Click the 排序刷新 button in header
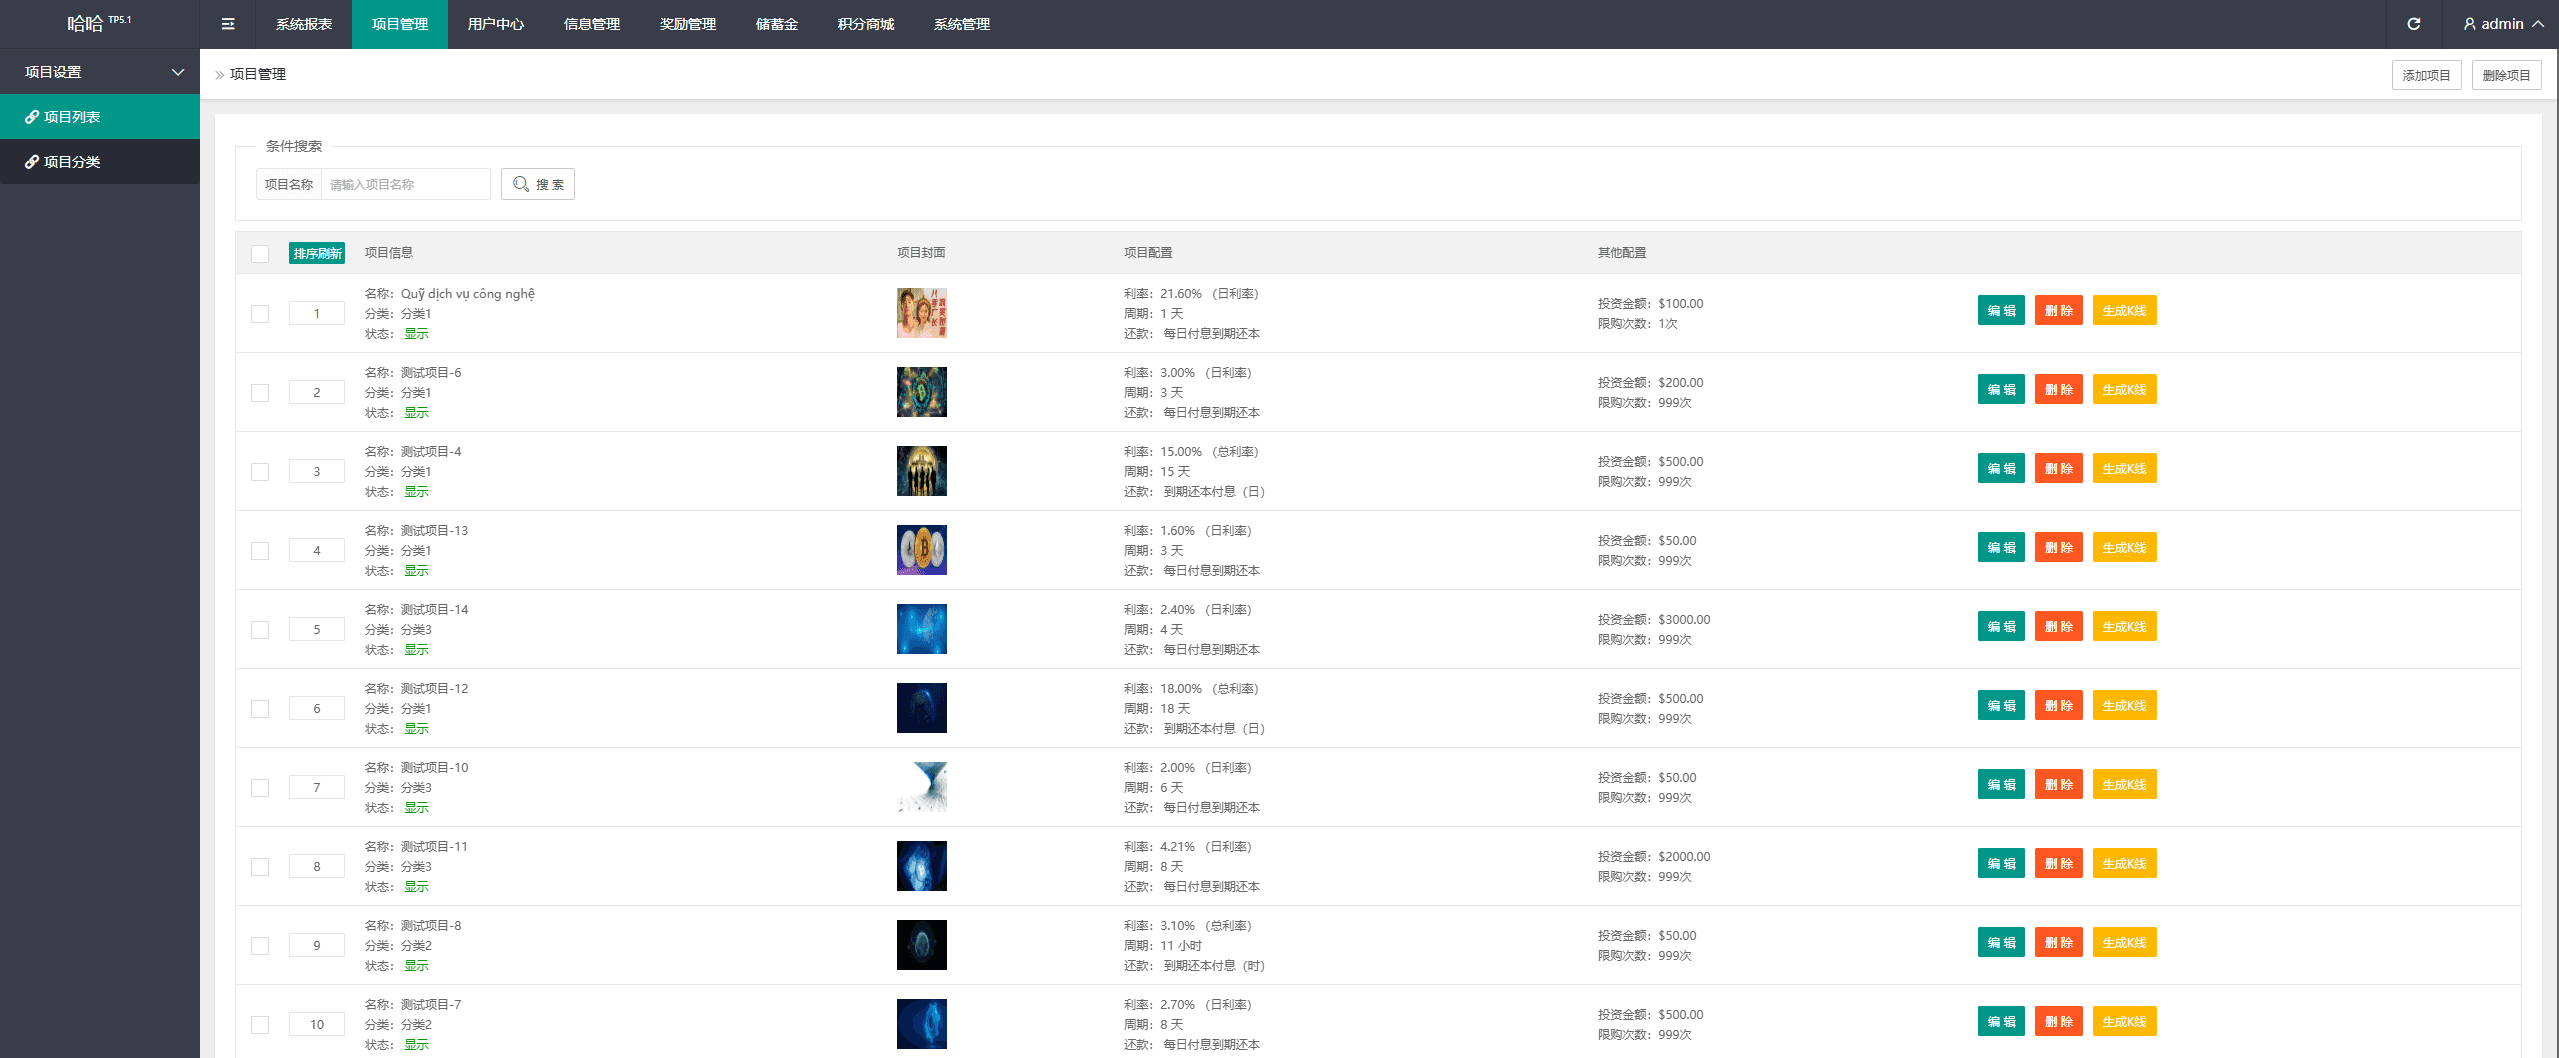The width and height of the screenshot is (2559, 1058). (317, 253)
